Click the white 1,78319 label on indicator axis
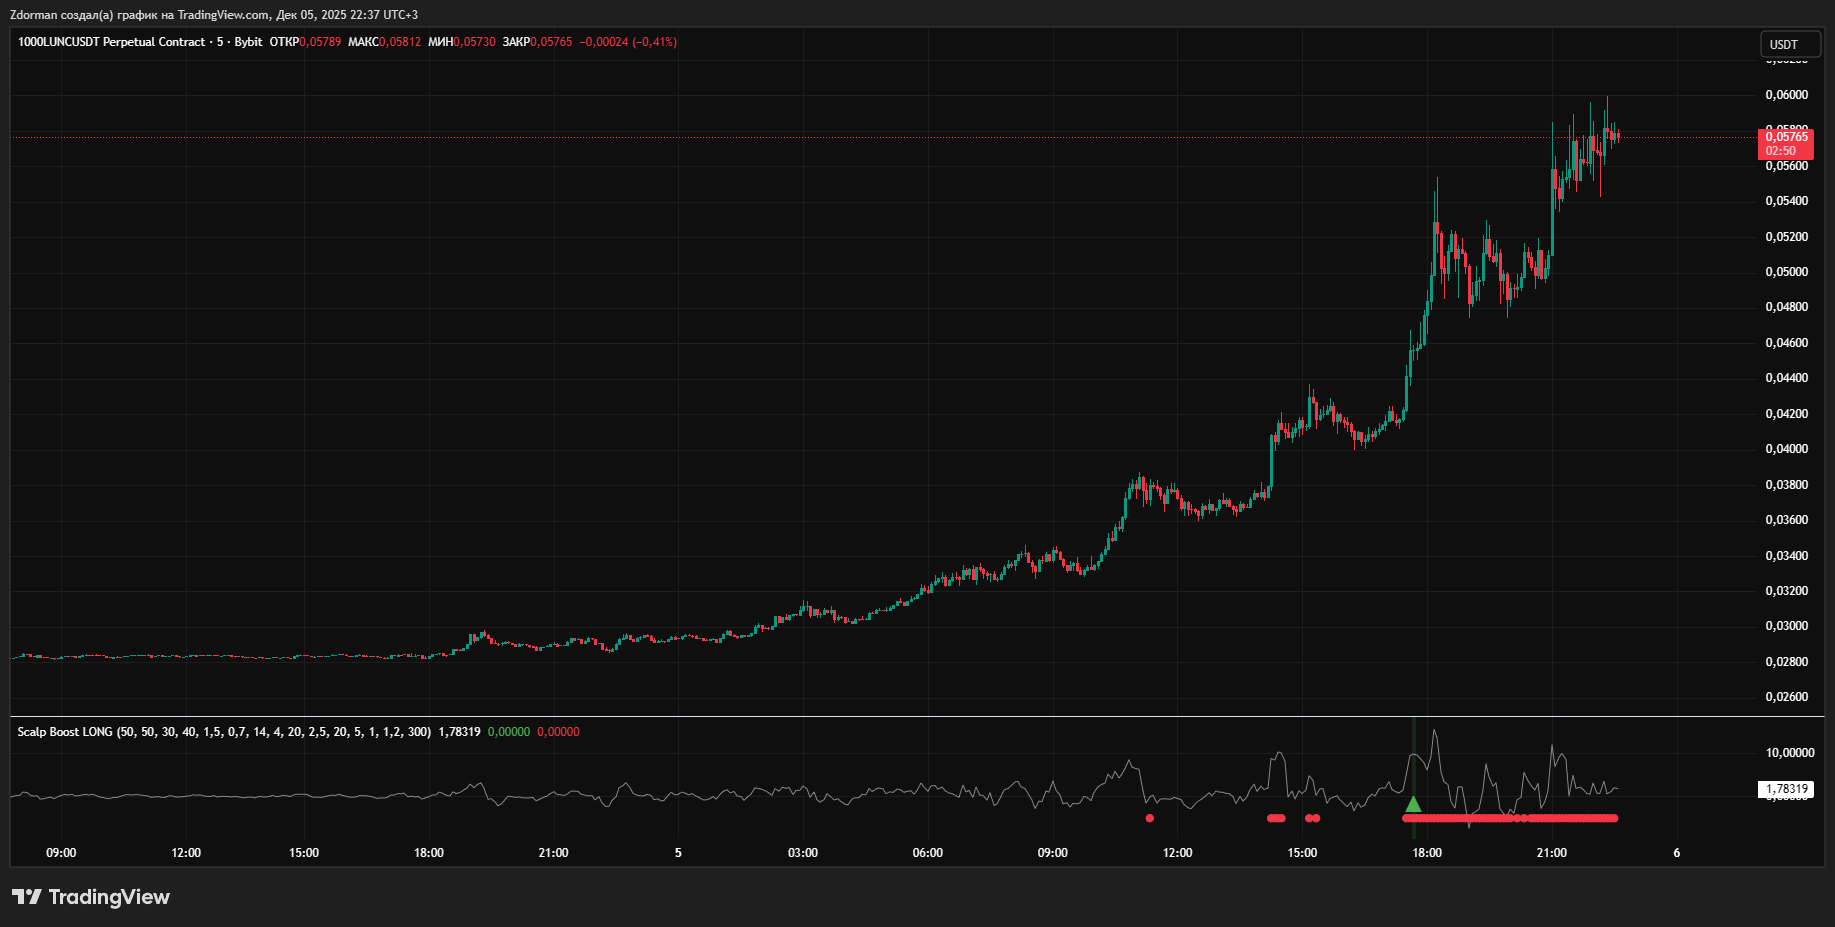This screenshot has width=1835, height=927. [x=1786, y=789]
